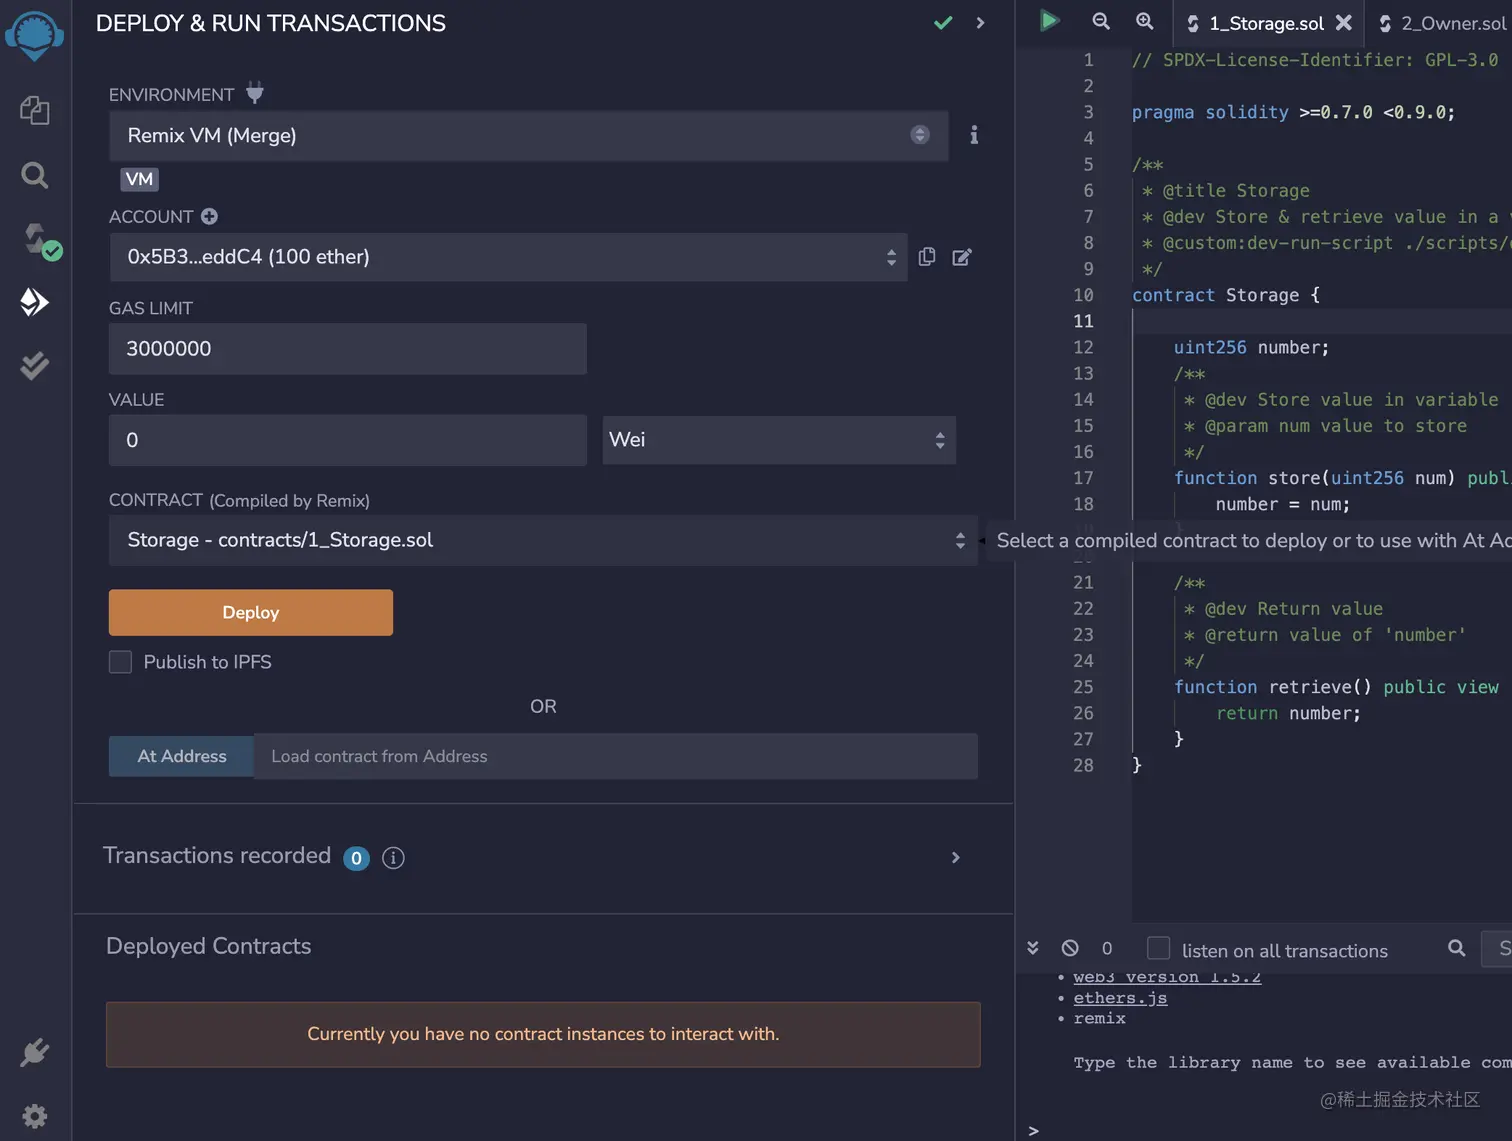The image size is (1512, 1141).
Task: Click the 'pragma solidity' code line
Action: (1294, 112)
